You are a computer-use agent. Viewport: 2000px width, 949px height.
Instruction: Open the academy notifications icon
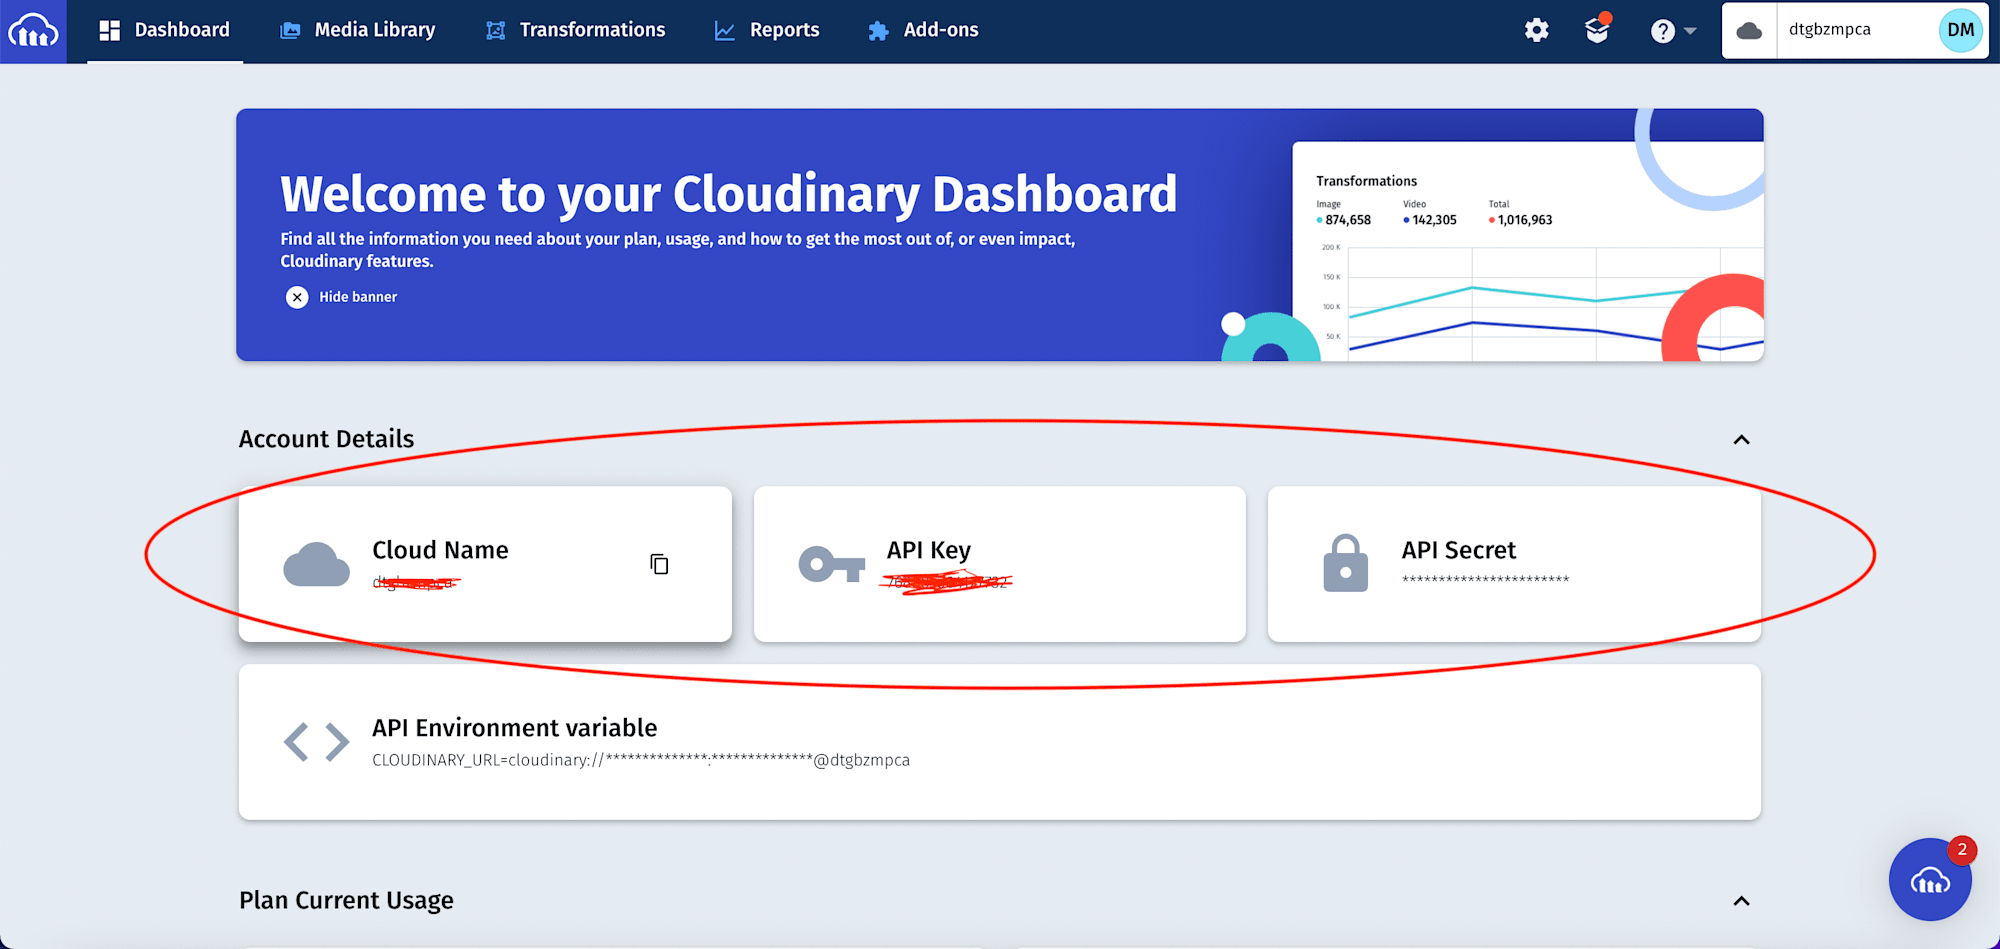[x=1598, y=30]
